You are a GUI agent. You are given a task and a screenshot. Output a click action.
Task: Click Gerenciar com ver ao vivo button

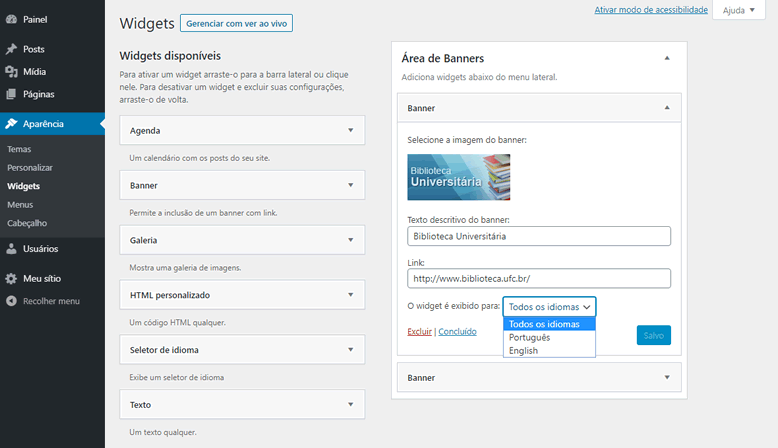[237, 23]
